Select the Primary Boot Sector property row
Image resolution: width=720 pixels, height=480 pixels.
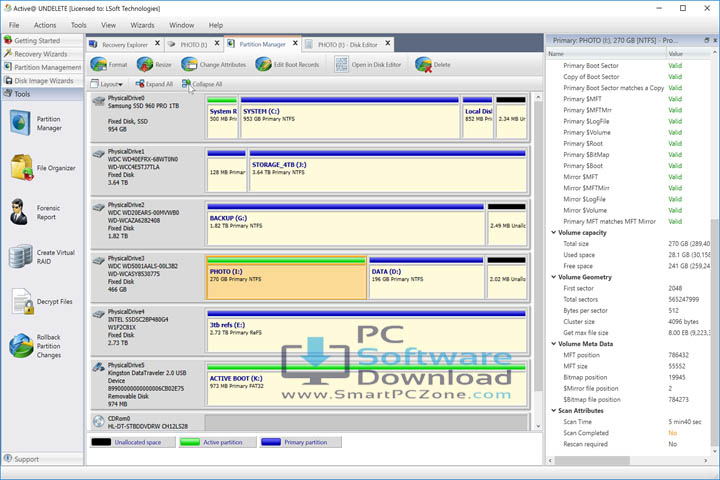pyautogui.click(x=629, y=66)
